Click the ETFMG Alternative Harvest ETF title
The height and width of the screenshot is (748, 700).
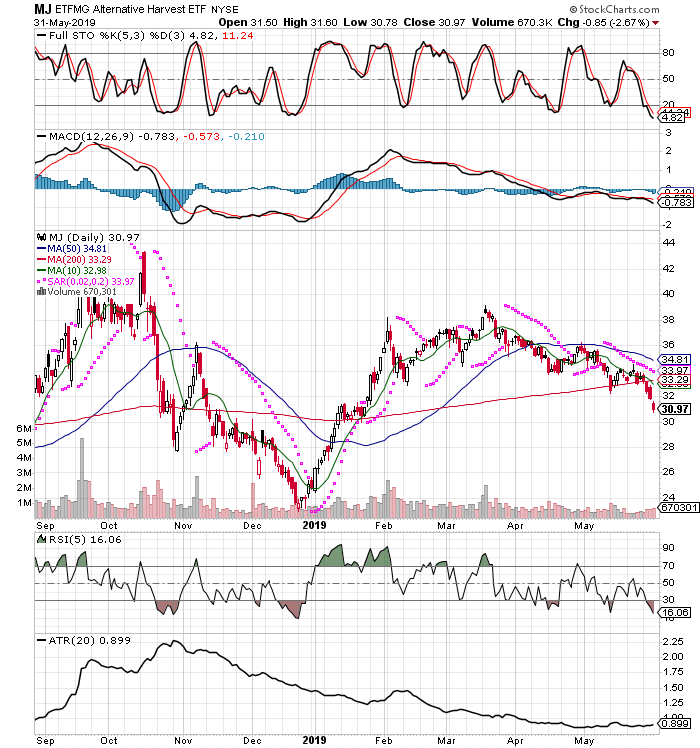click(x=131, y=9)
